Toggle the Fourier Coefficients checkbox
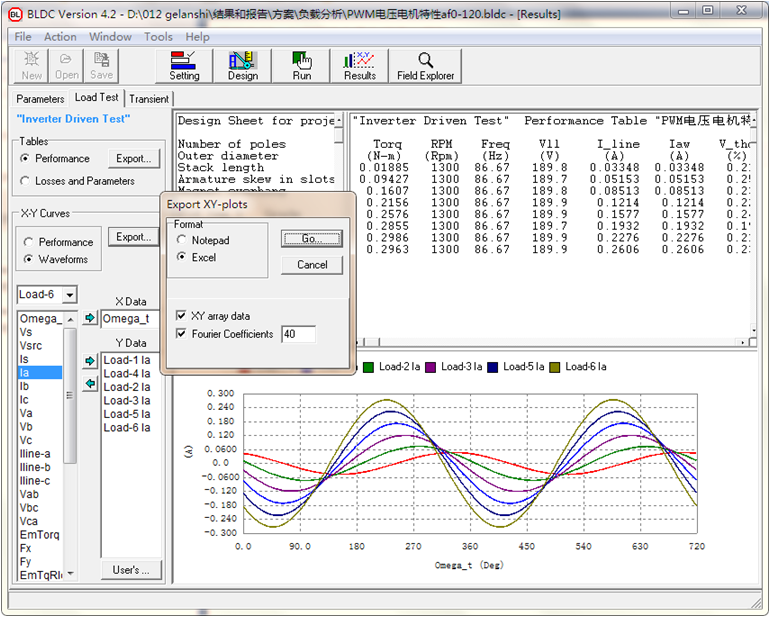The image size is (770, 617). (180, 334)
